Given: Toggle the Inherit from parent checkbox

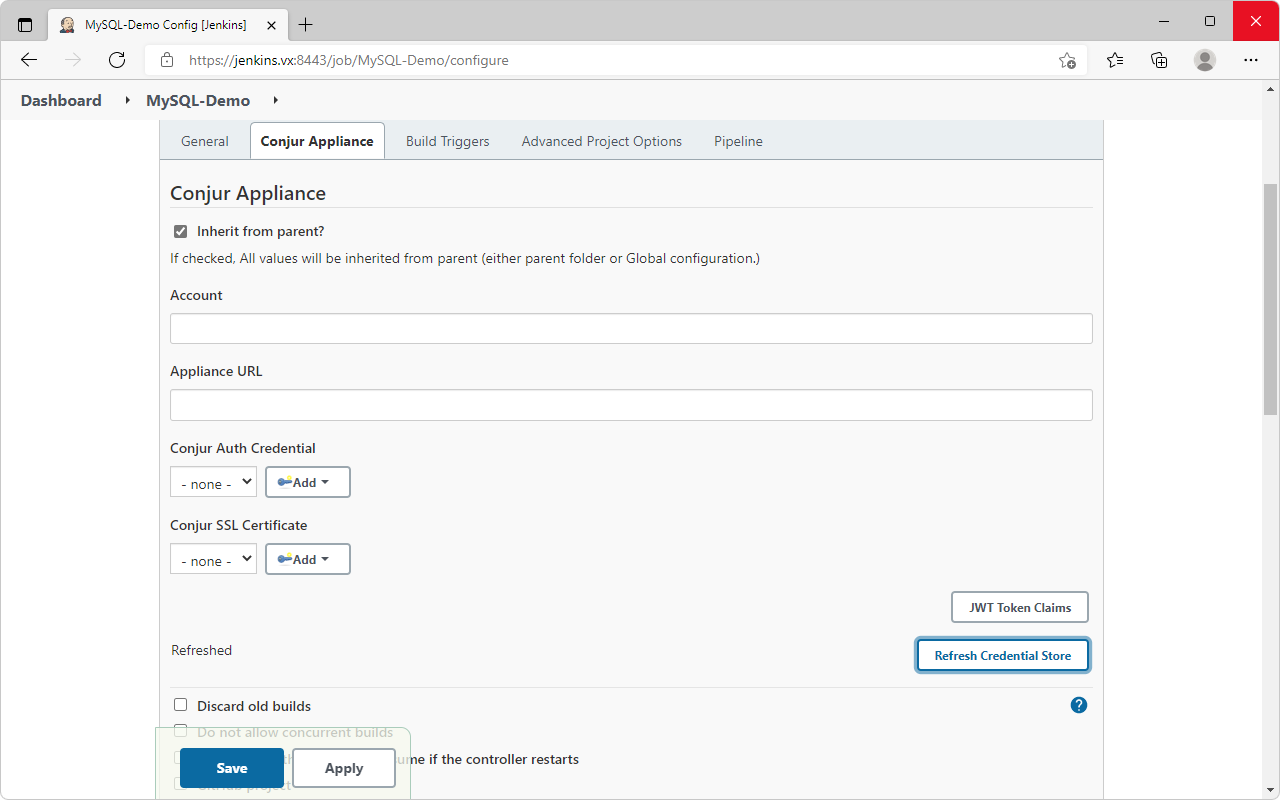Looking at the screenshot, I should pyautogui.click(x=181, y=231).
